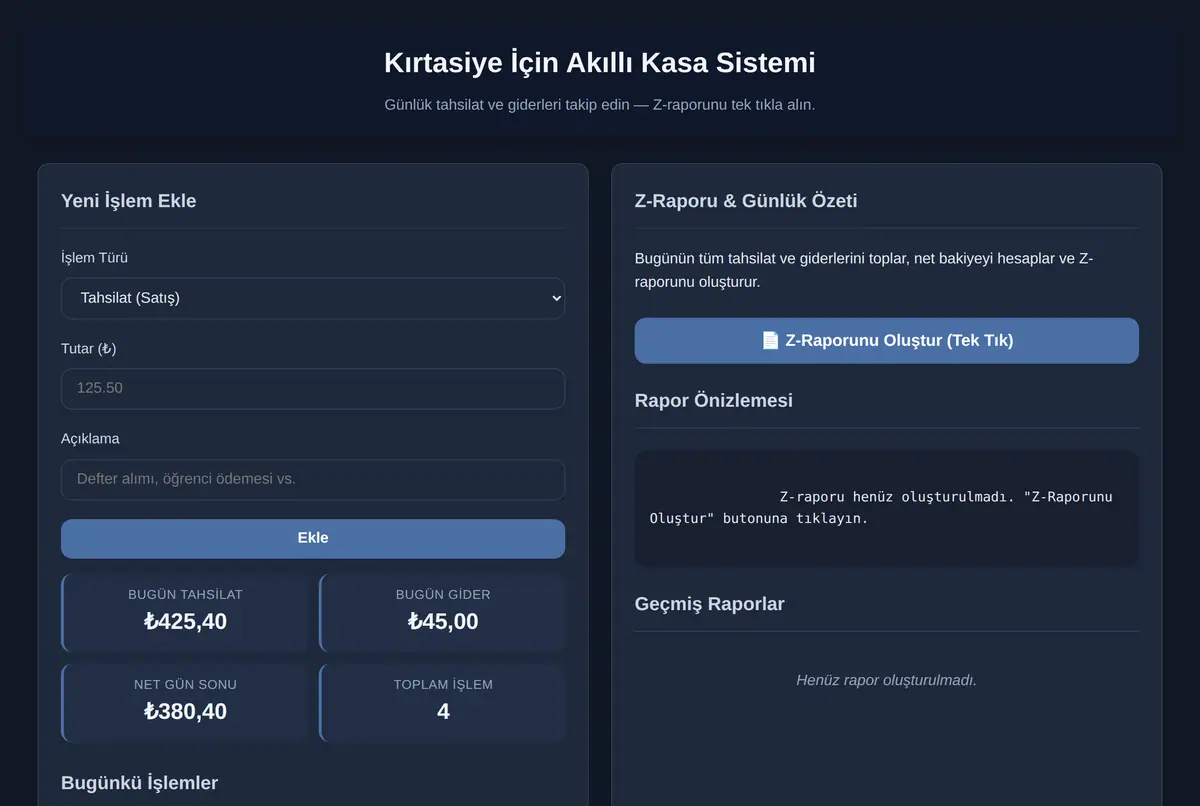Click 'Henüz rapor oluşturulmadı.' text

coord(887,680)
